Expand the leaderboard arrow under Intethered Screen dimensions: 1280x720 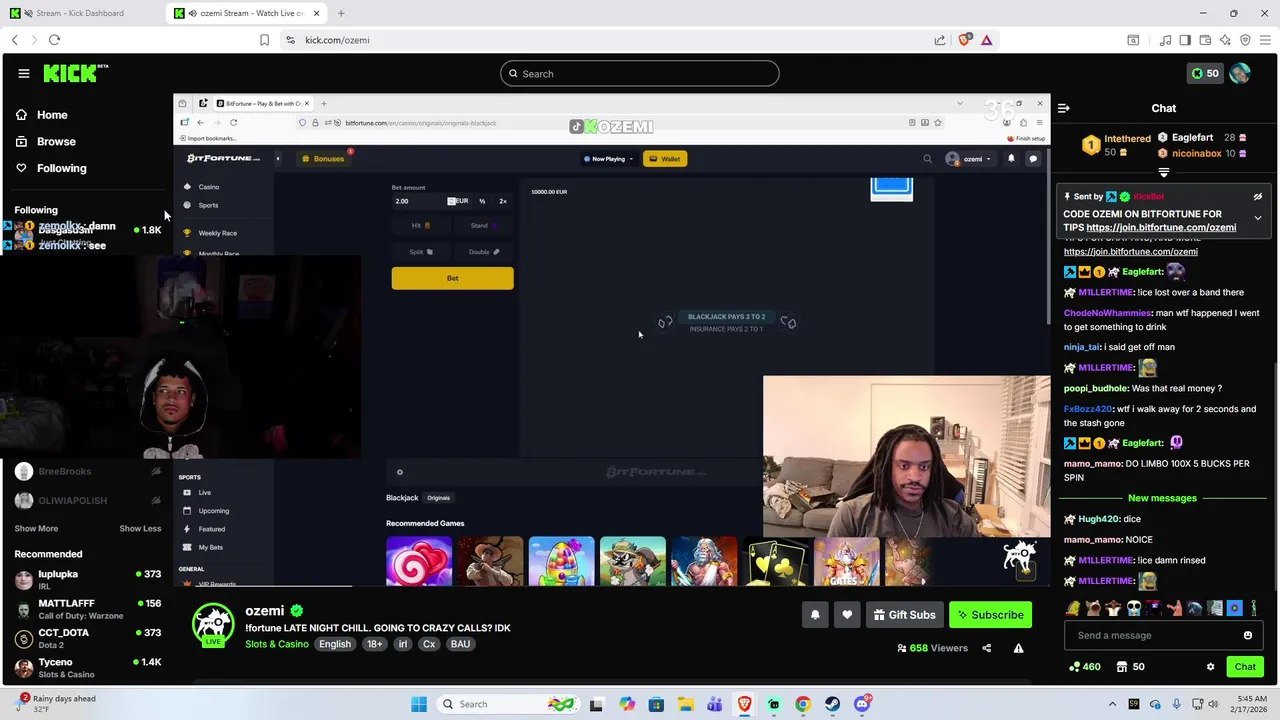coord(1163,173)
